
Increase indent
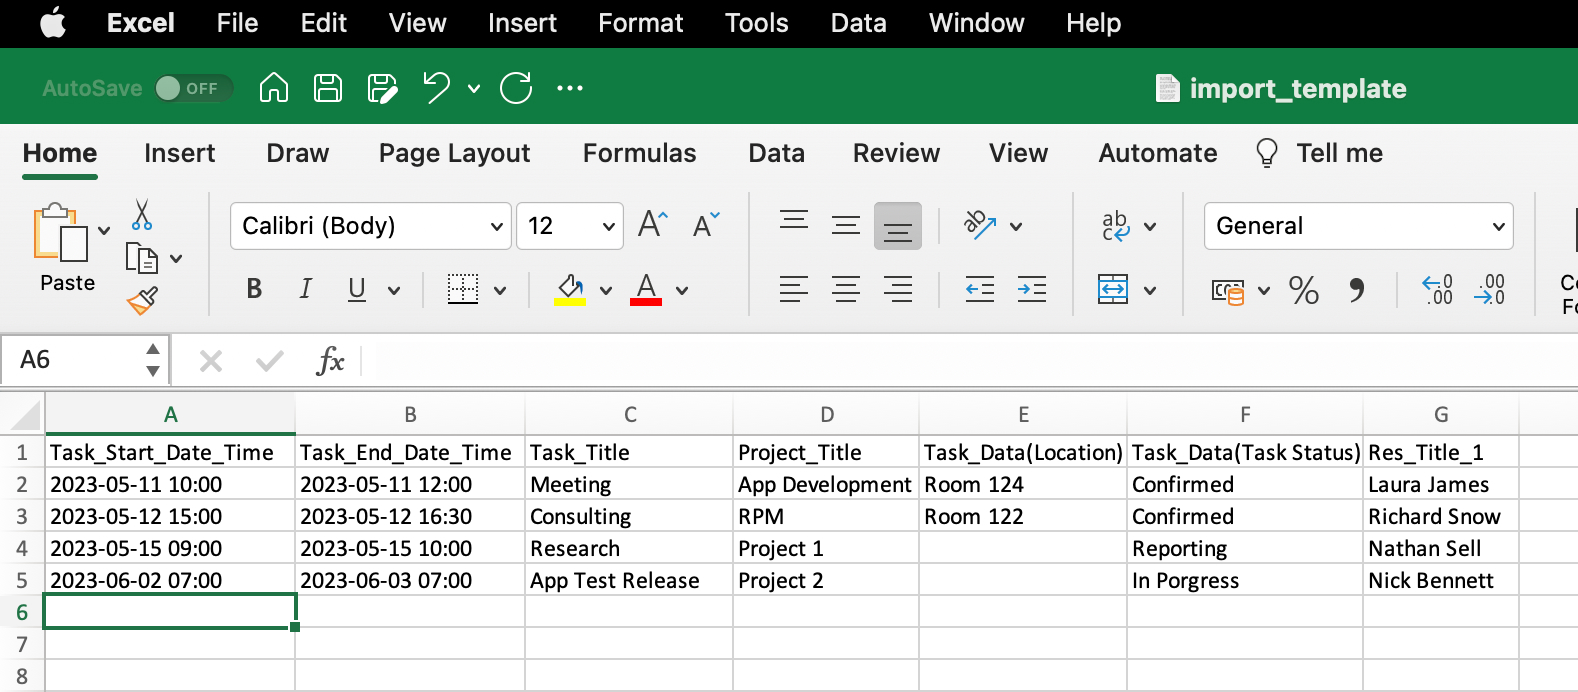tap(1032, 290)
